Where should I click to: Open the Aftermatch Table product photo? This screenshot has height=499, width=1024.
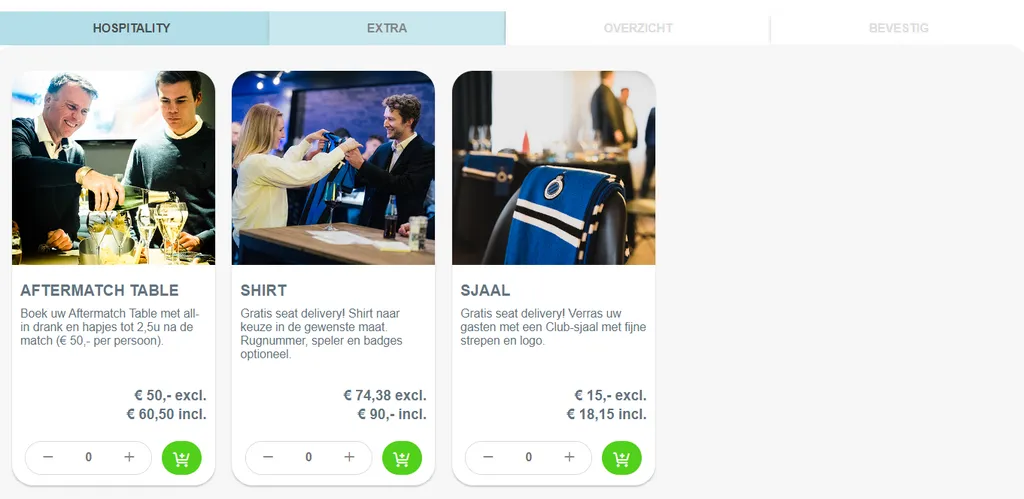(x=113, y=168)
